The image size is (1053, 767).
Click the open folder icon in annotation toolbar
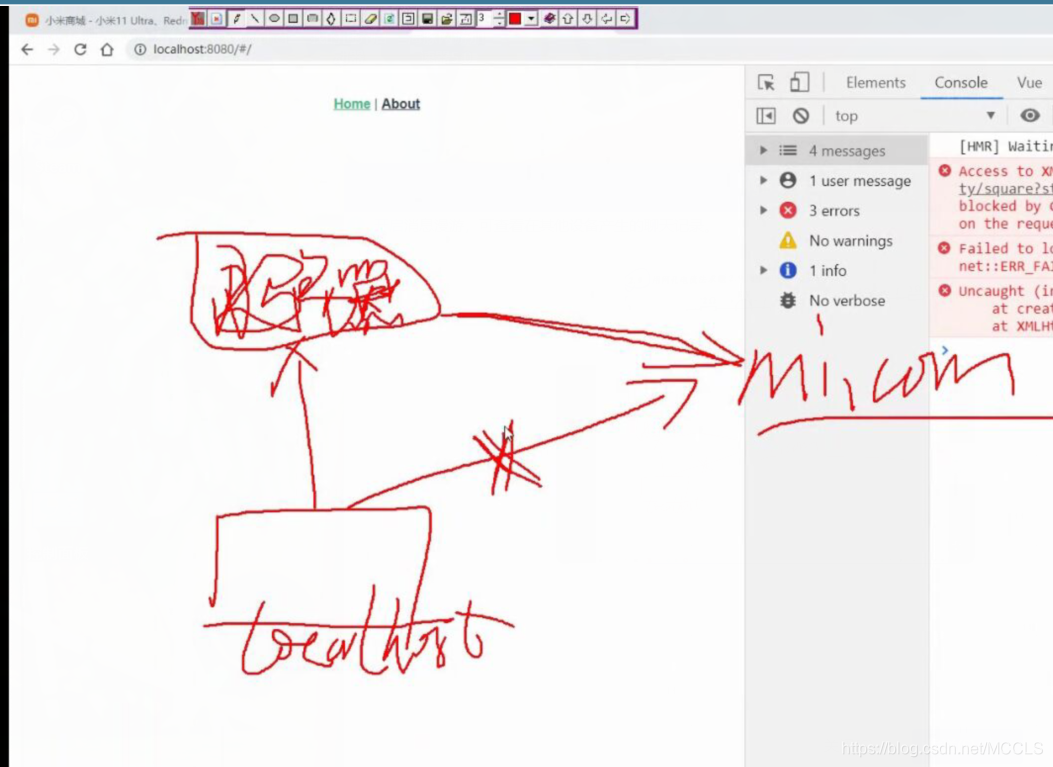pos(447,19)
